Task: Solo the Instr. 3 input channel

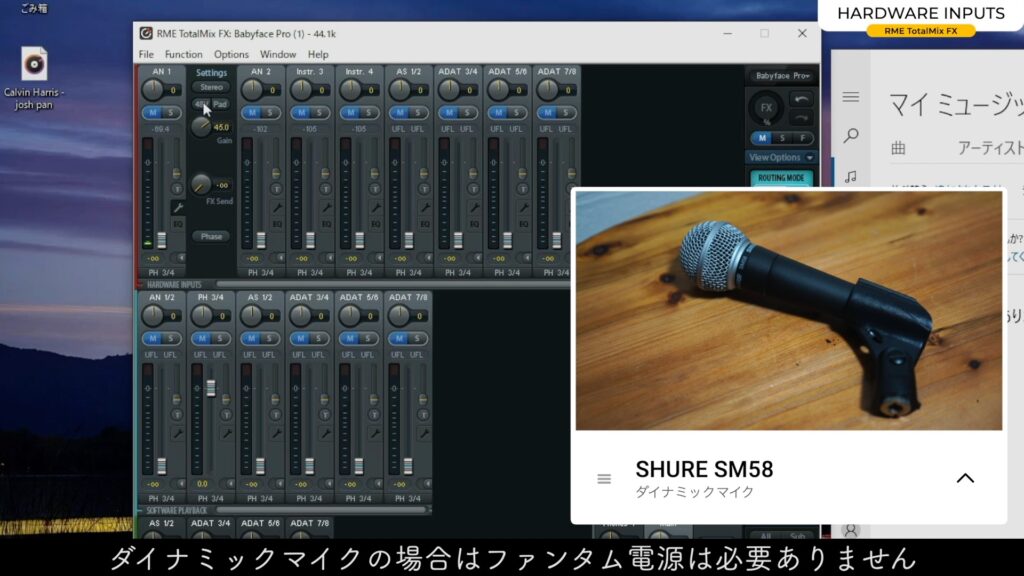Action: pyautogui.click(x=319, y=112)
